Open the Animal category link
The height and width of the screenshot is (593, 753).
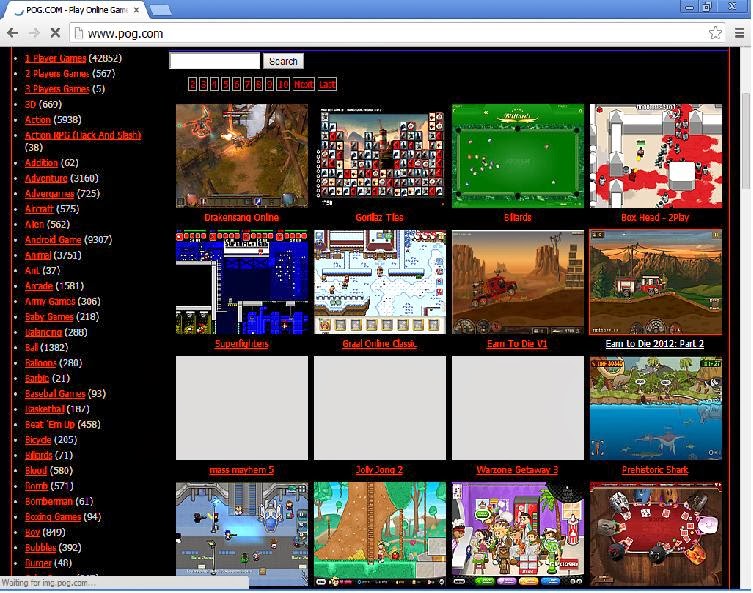[x=38, y=255]
